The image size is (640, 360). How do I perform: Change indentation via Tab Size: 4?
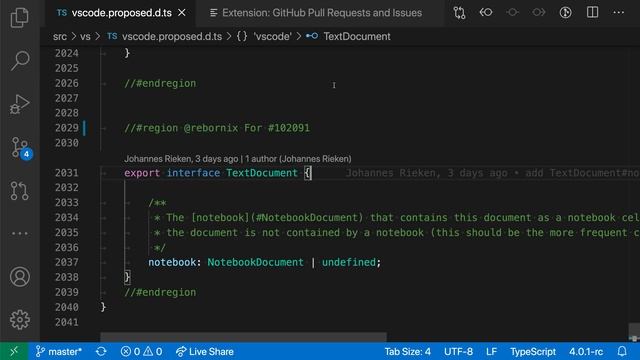[x=407, y=351]
